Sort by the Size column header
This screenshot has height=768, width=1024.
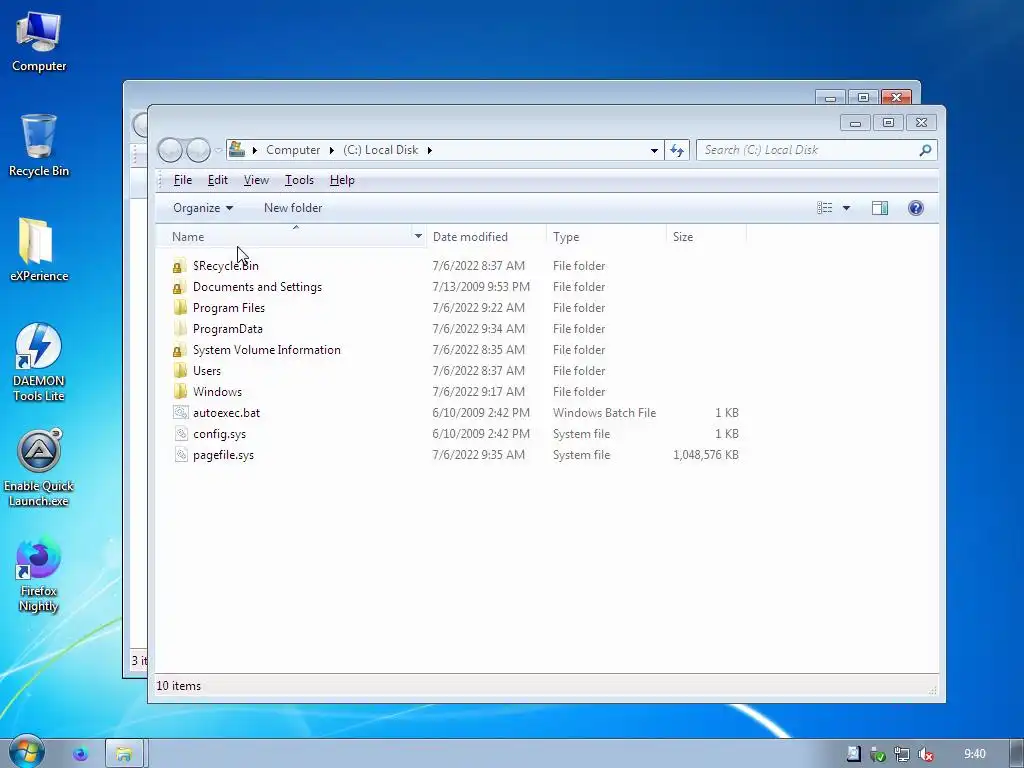(706, 236)
